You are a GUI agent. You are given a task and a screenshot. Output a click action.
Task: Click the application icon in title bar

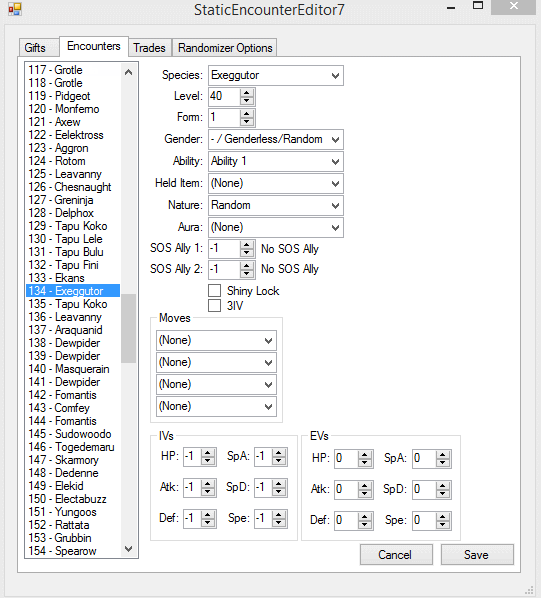(14, 9)
